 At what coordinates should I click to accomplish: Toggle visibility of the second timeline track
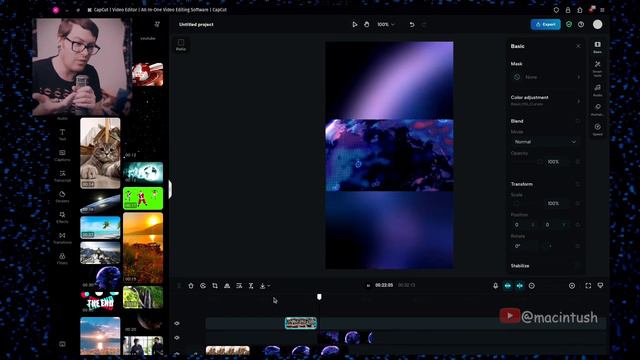(x=177, y=338)
